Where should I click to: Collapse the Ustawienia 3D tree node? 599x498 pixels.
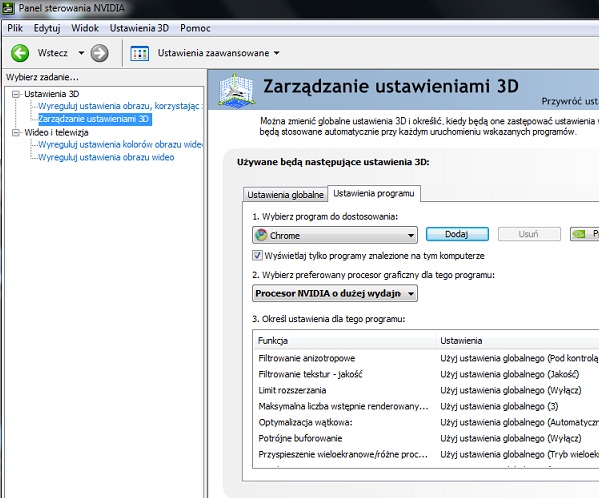pos(16,94)
